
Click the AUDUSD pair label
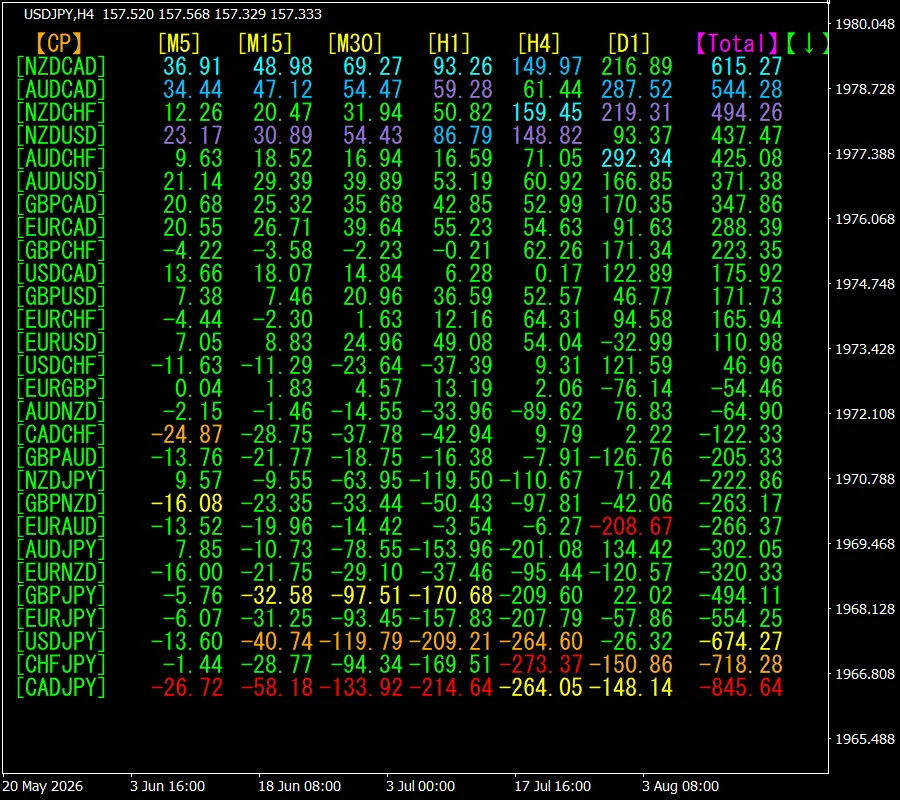[61, 181]
